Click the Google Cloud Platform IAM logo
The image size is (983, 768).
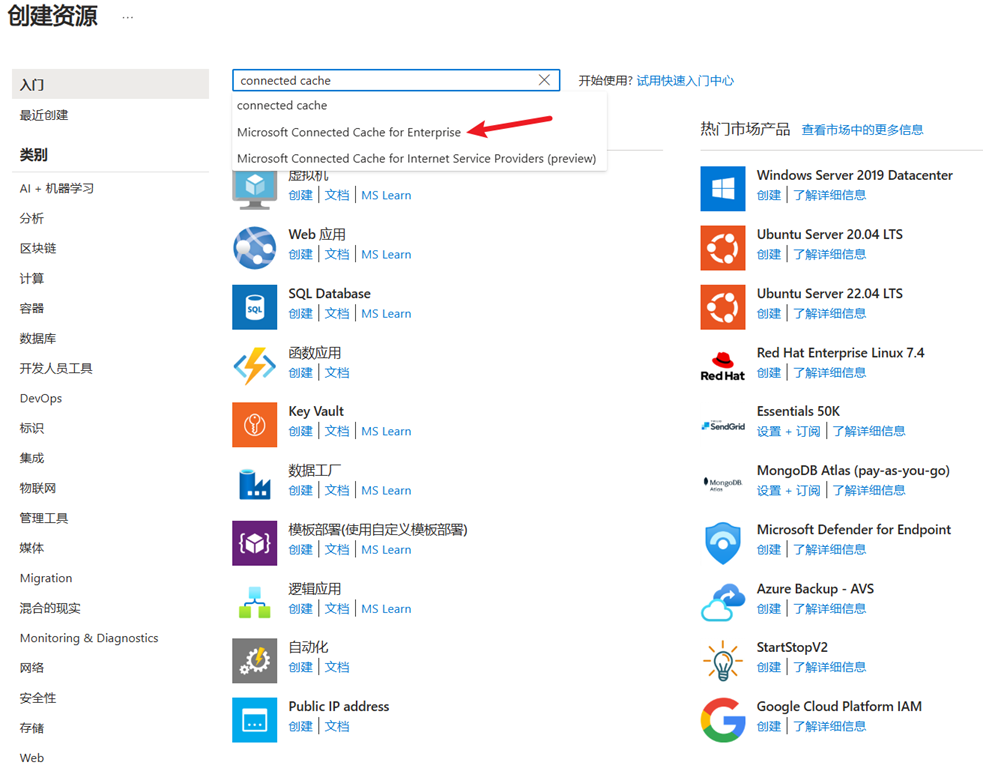(723, 720)
